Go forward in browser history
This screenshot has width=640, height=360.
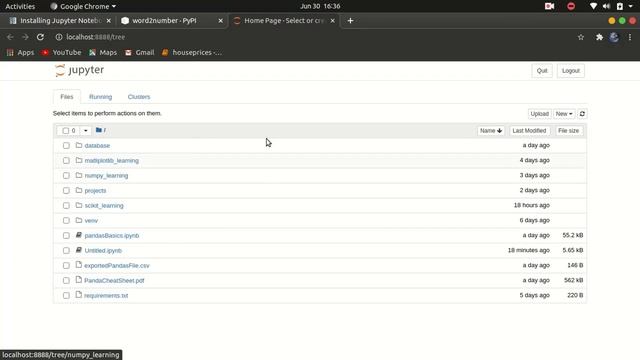[x=25, y=37]
